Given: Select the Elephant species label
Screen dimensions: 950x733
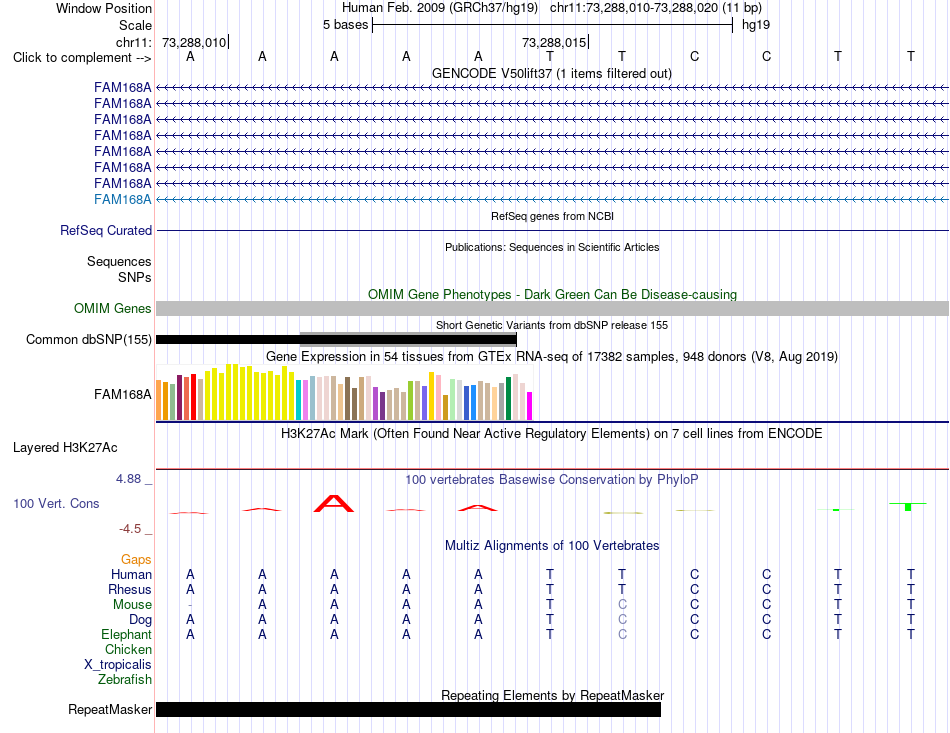Looking at the screenshot, I should point(126,634).
